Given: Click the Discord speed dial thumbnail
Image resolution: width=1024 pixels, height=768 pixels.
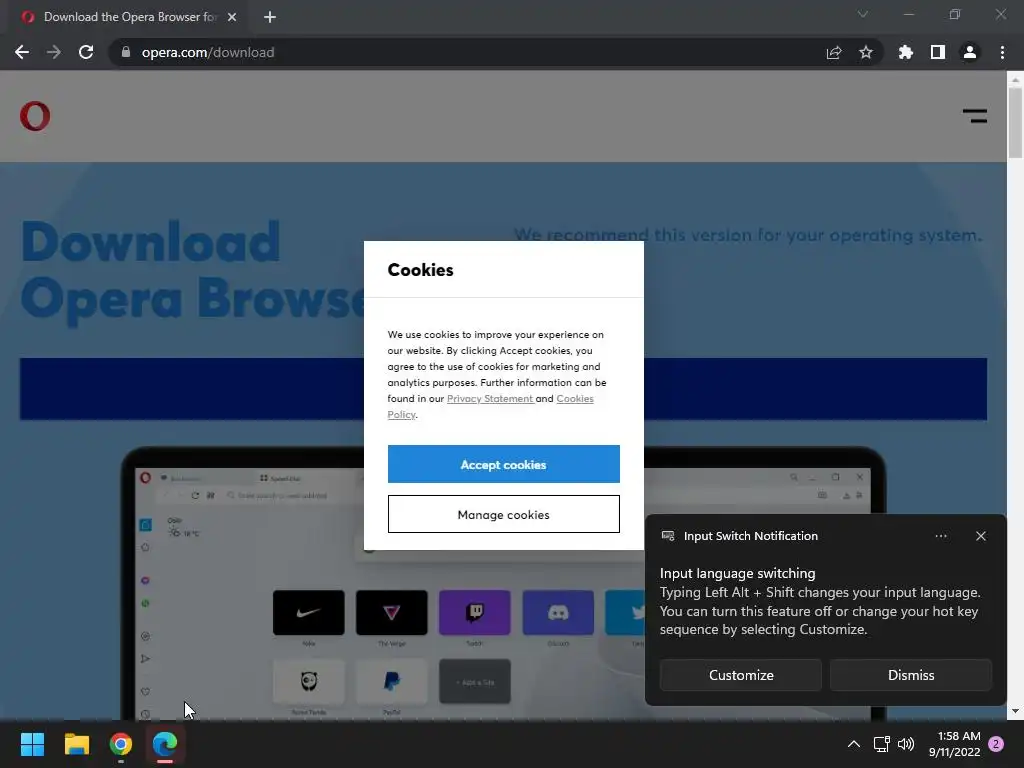Looking at the screenshot, I should click(558, 613).
